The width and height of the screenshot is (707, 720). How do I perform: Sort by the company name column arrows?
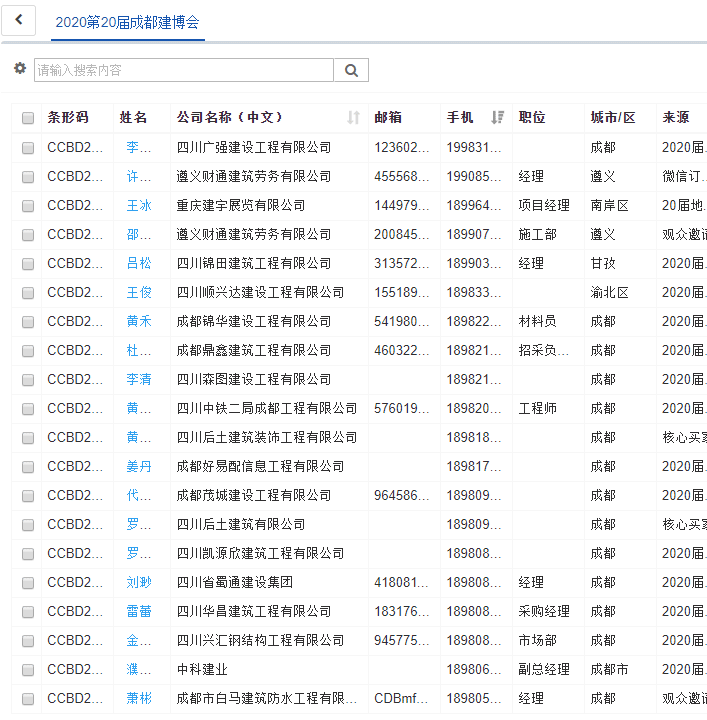point(353,118)
